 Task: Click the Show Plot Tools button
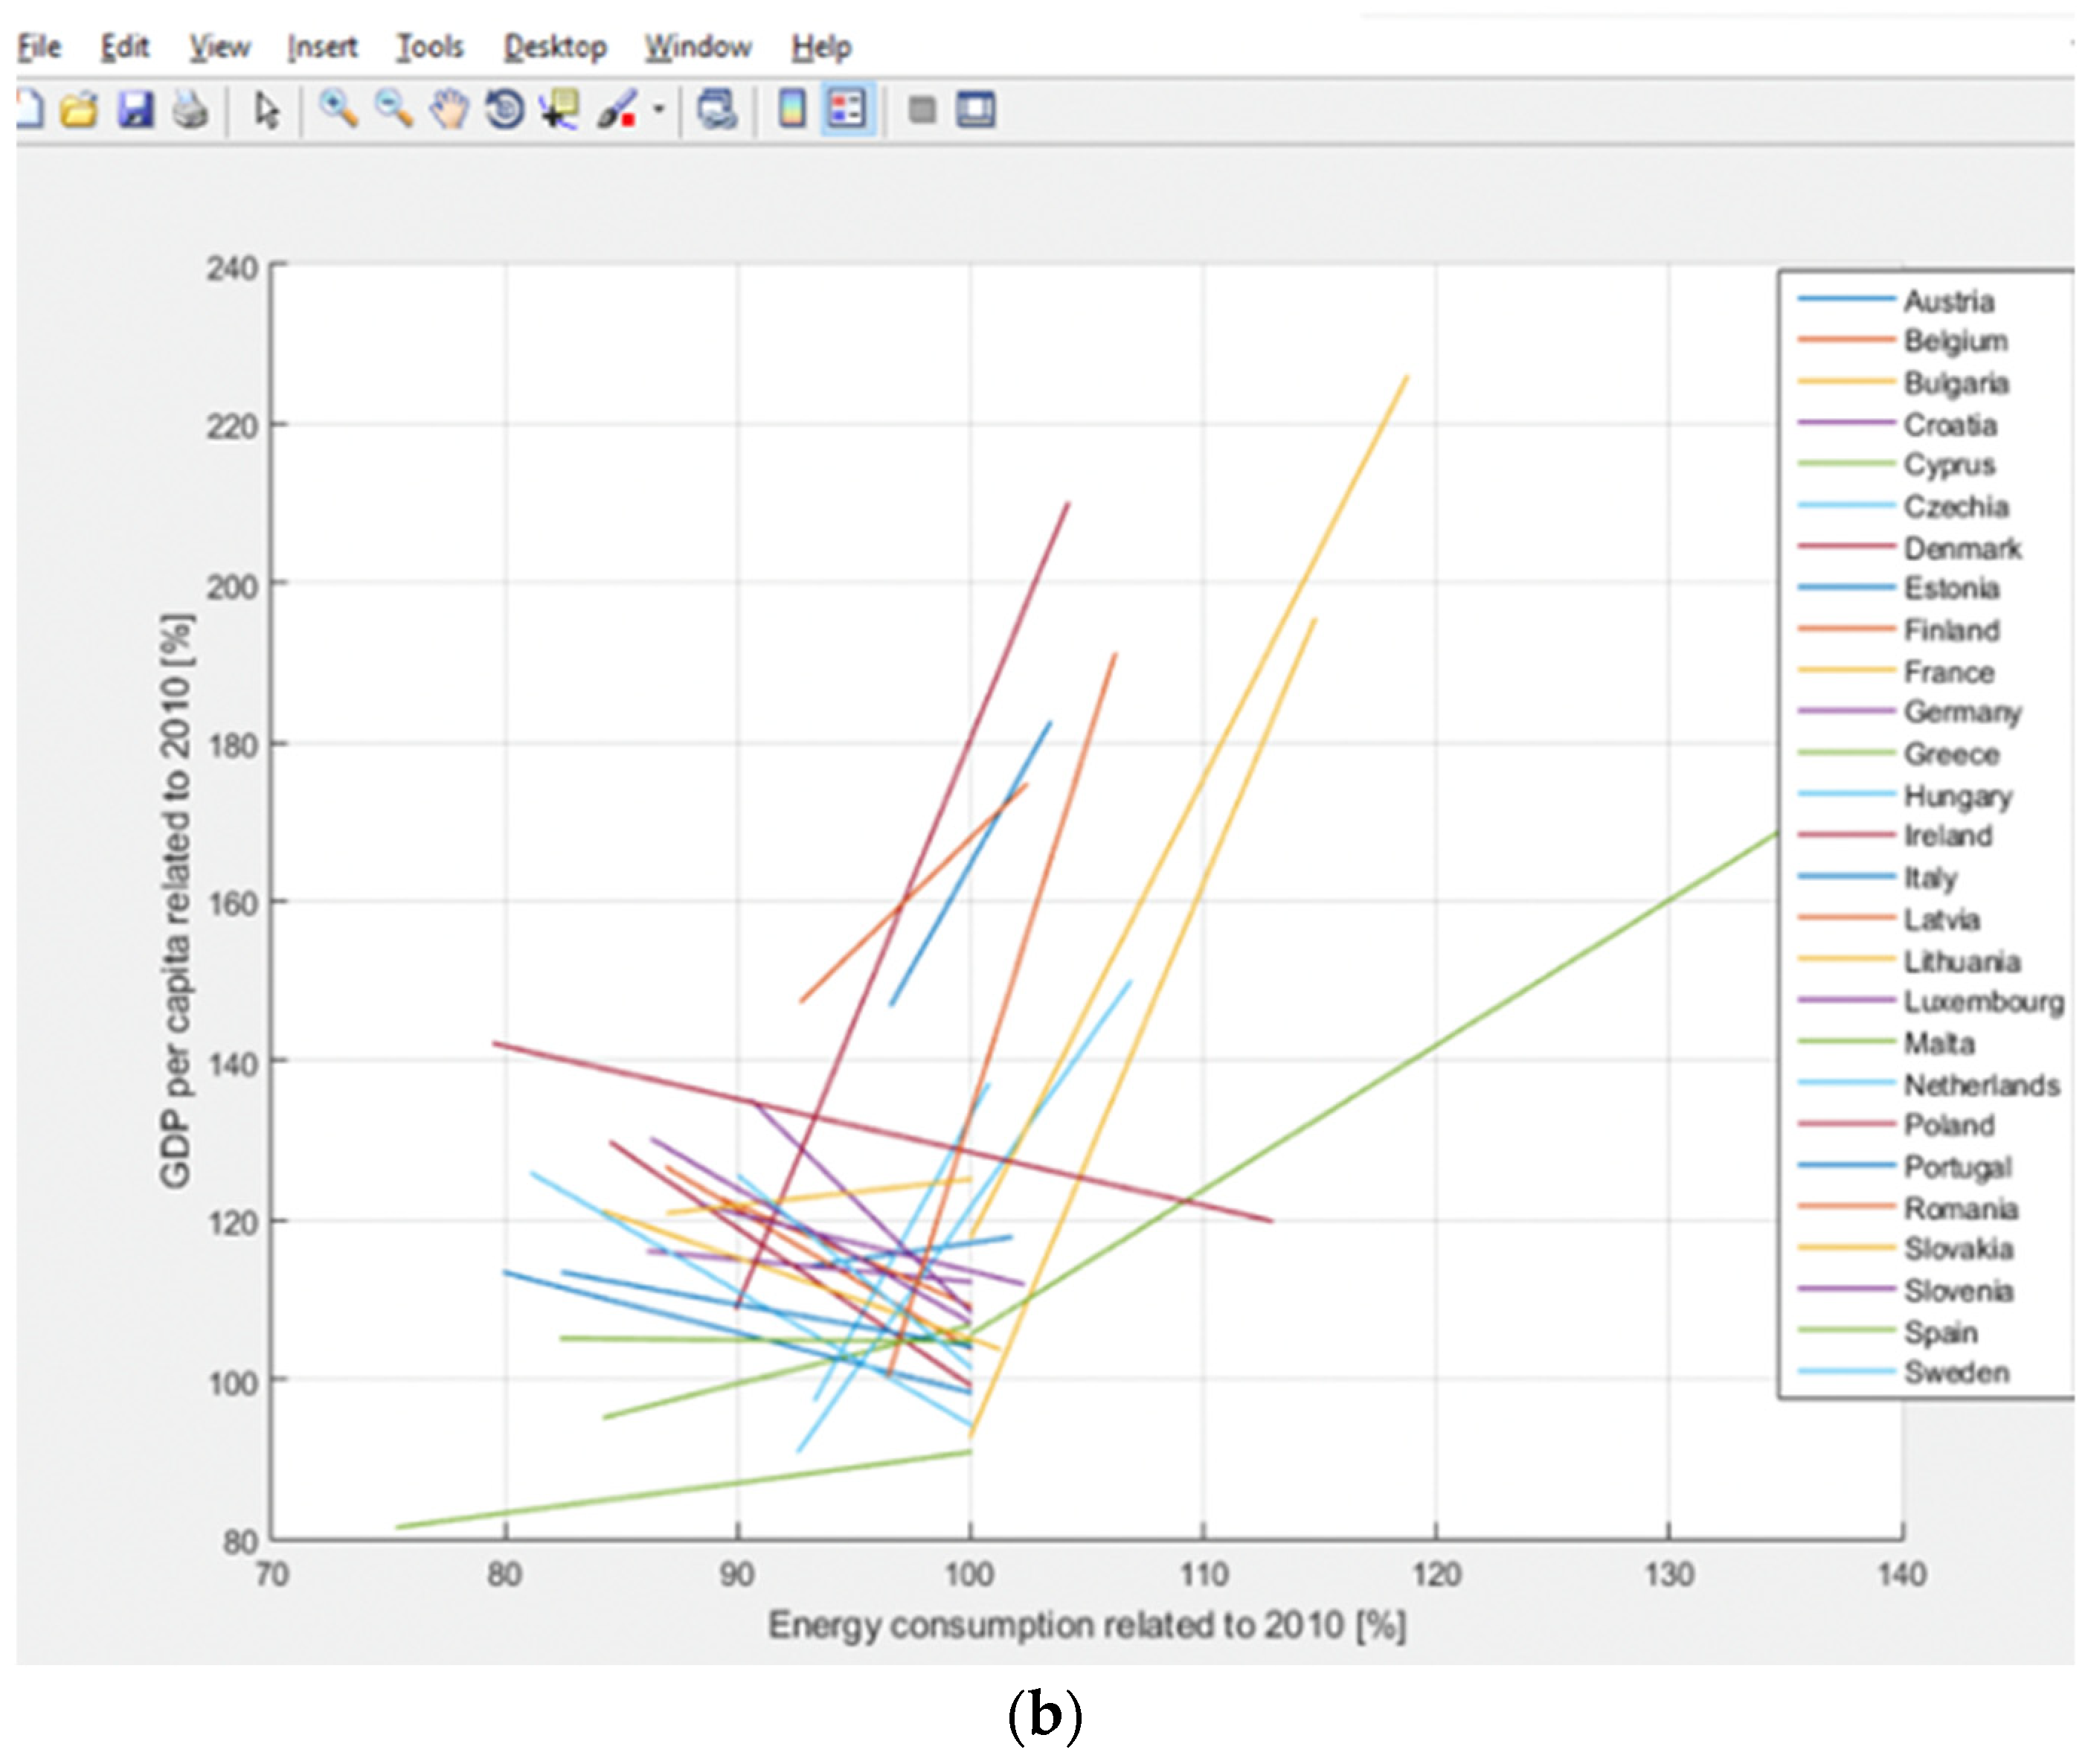point(976,108)
